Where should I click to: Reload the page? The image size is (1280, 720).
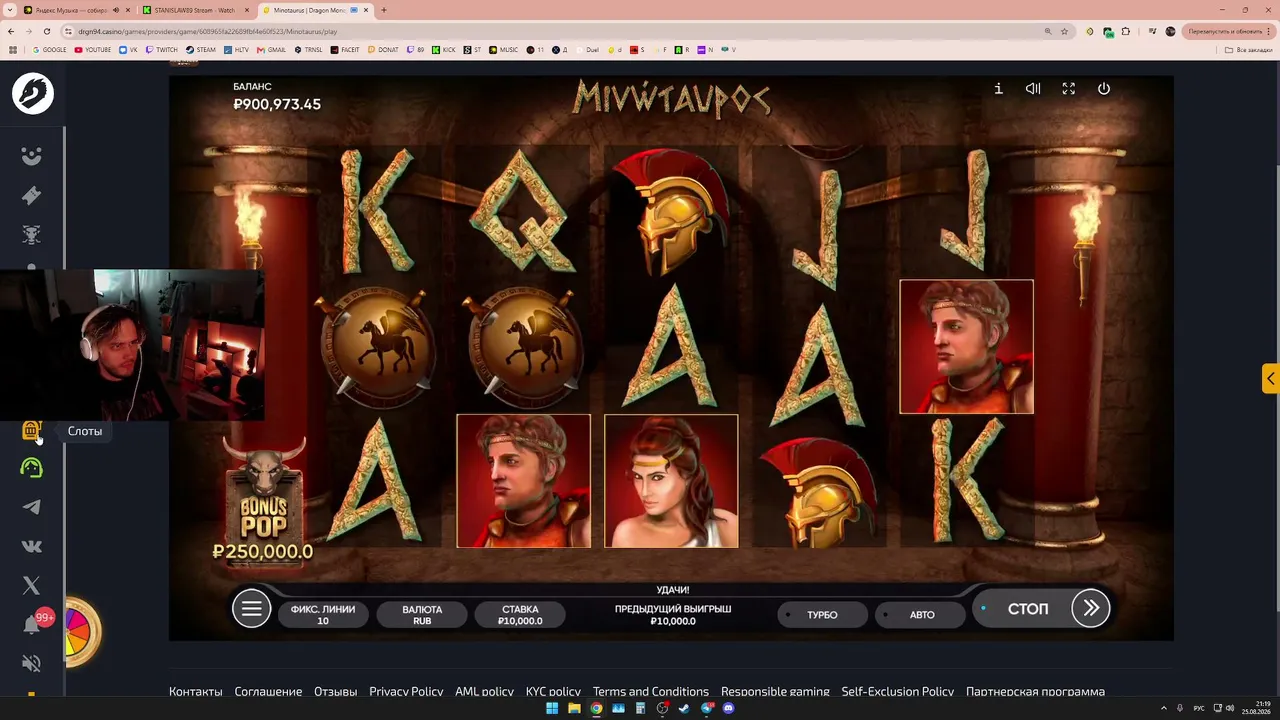46,31
